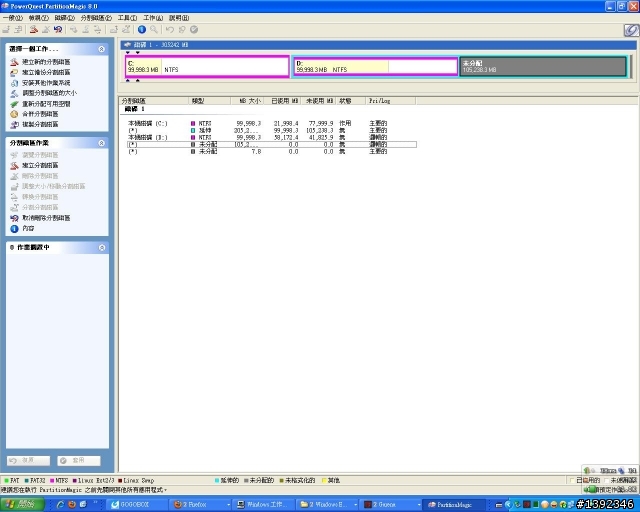Click 複製分割磁區 icon in task panel
The height and width of the screenshot is (512, 640).
(14, 125)
